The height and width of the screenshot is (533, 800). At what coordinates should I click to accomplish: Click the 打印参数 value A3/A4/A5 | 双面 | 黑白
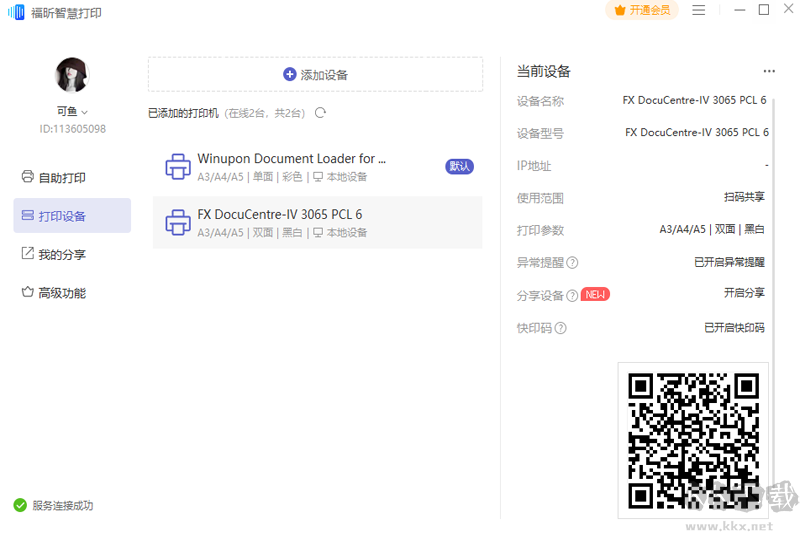712,230
